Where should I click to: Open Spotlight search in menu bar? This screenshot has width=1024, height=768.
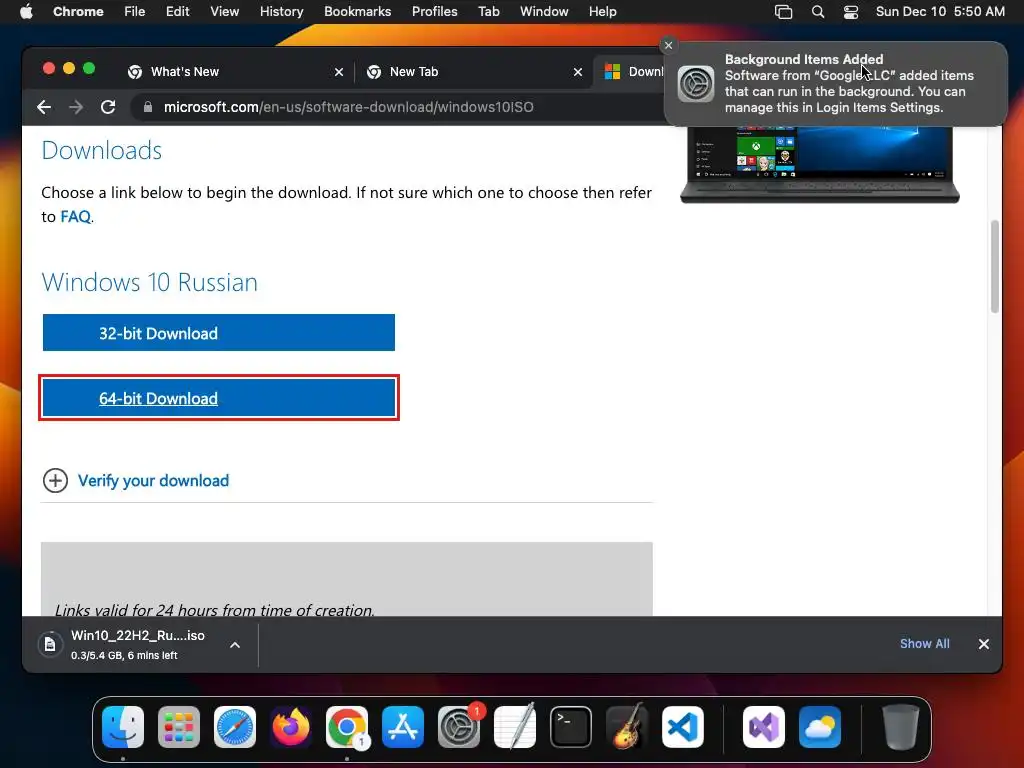818,12
